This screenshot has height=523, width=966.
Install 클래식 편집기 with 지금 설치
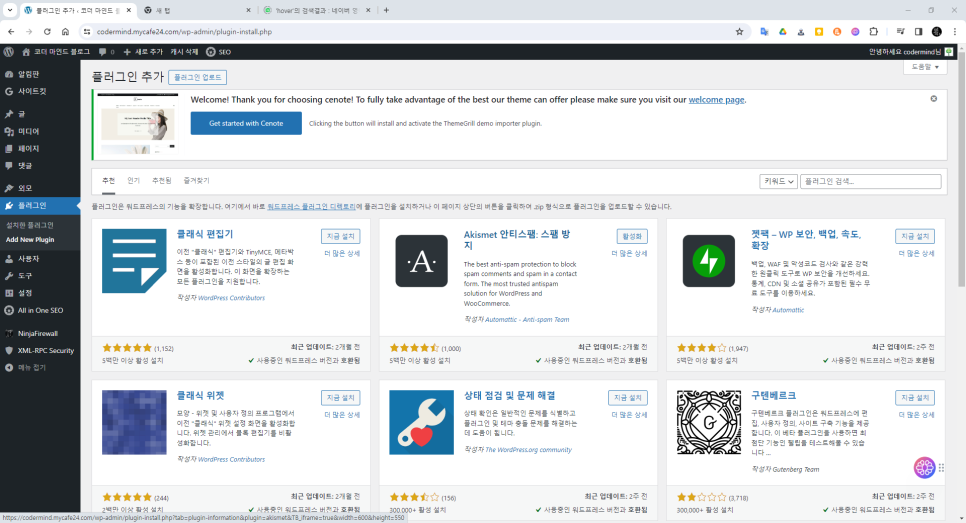click(x=341, y=236)
